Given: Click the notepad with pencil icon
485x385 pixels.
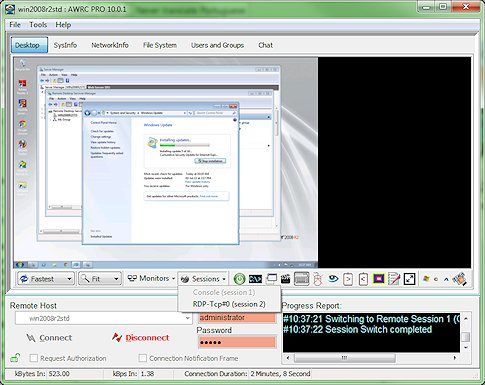Looking at the screenshot, I should click(394, 279).
